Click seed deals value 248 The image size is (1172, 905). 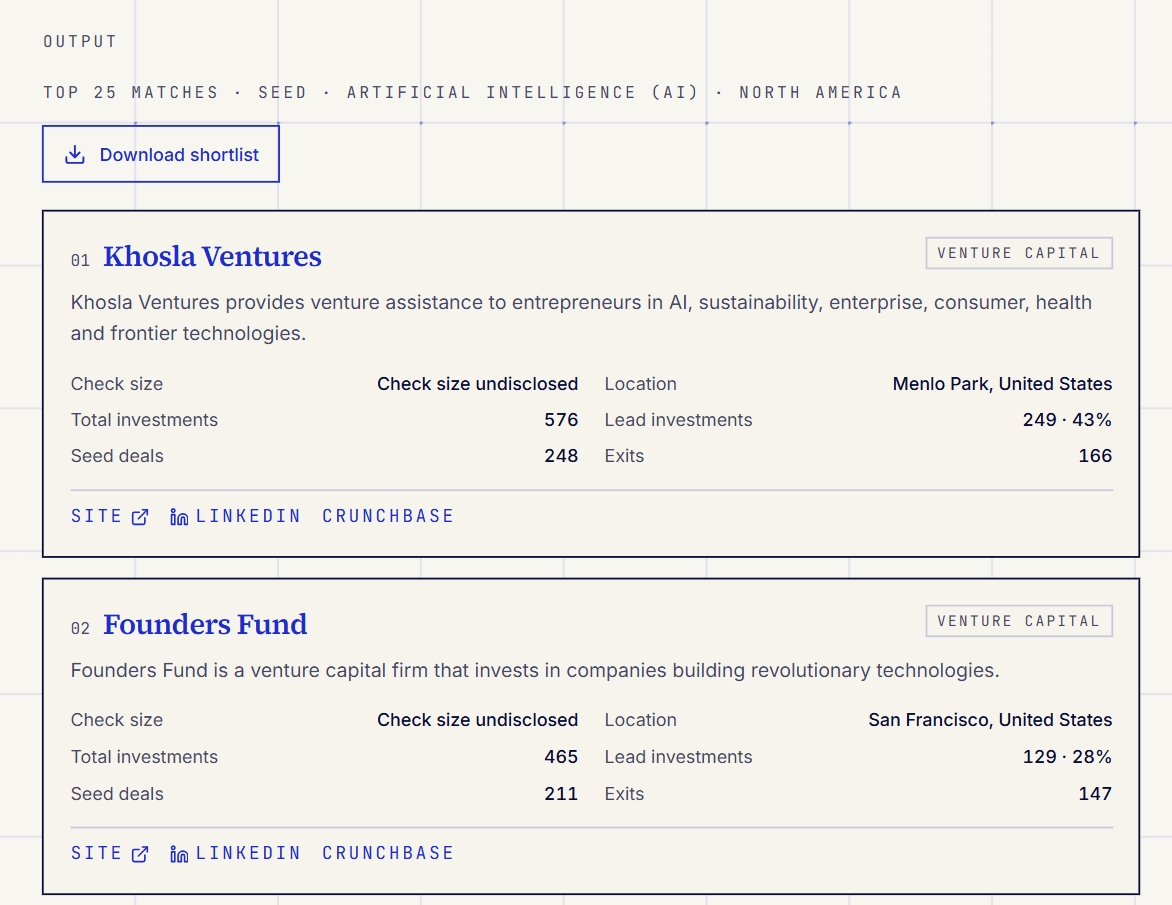click(x=561, y=456)
